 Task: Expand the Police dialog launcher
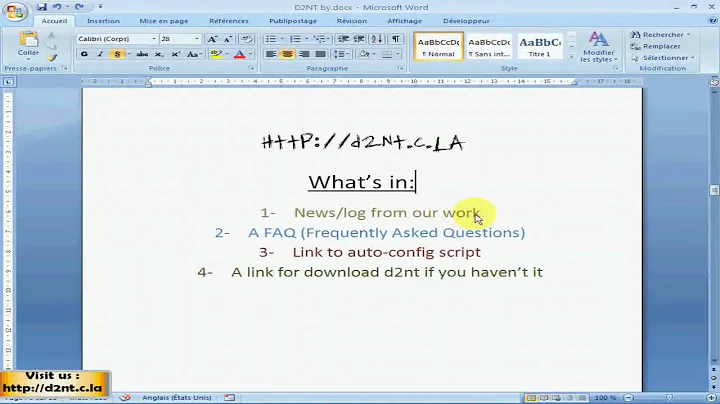[x=251, y=68]
